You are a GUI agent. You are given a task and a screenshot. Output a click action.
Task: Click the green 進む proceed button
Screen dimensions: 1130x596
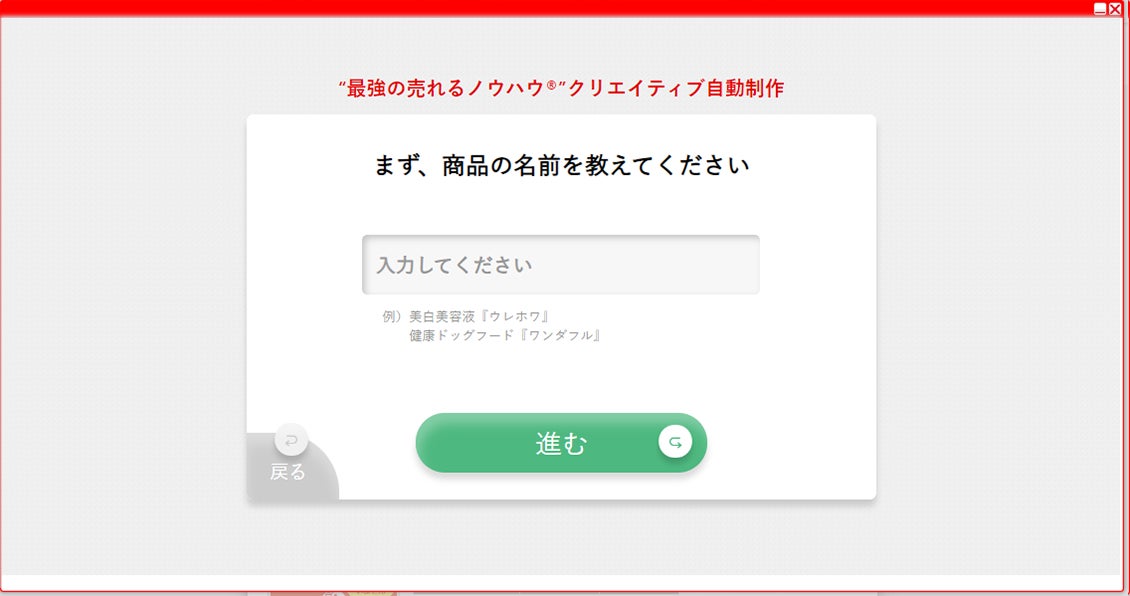561,443
